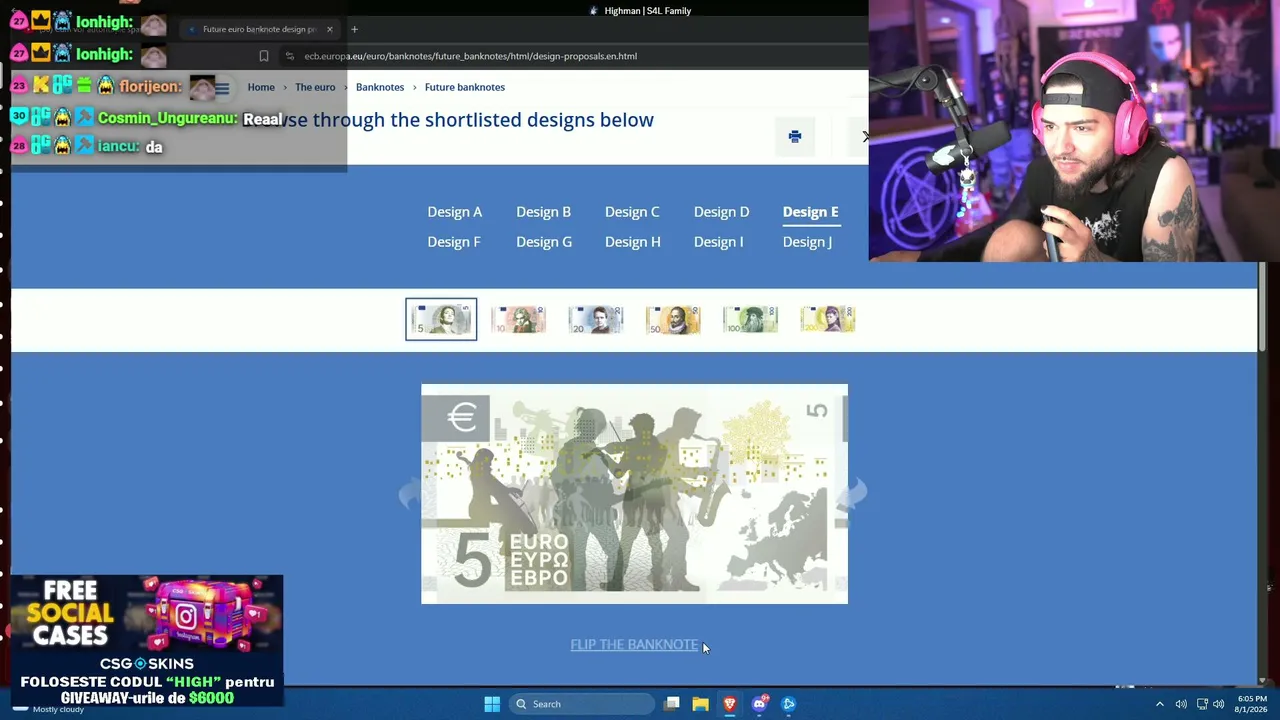The image size is (1280, 720).
Task: Select the Design A tab
Action: [454, 212]
